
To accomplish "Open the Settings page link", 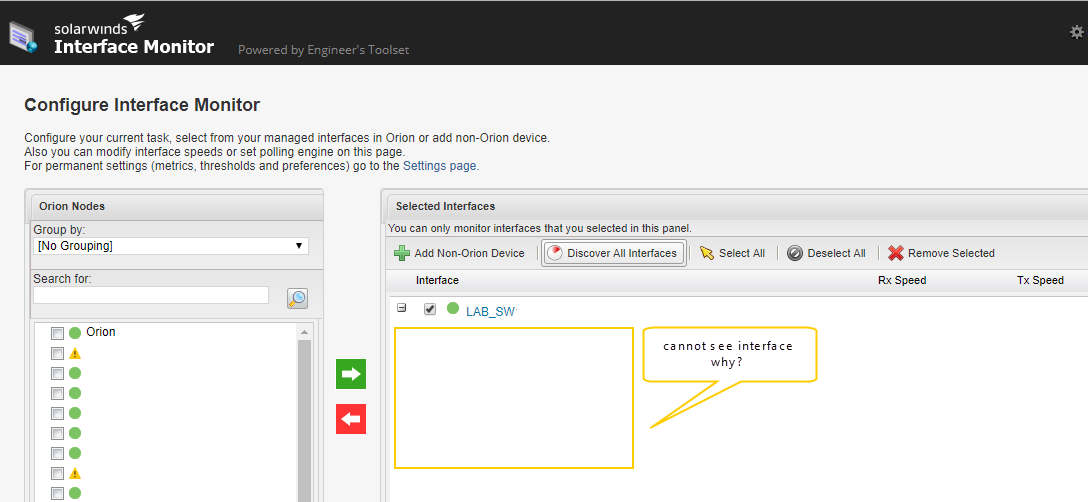I will 440,166.
